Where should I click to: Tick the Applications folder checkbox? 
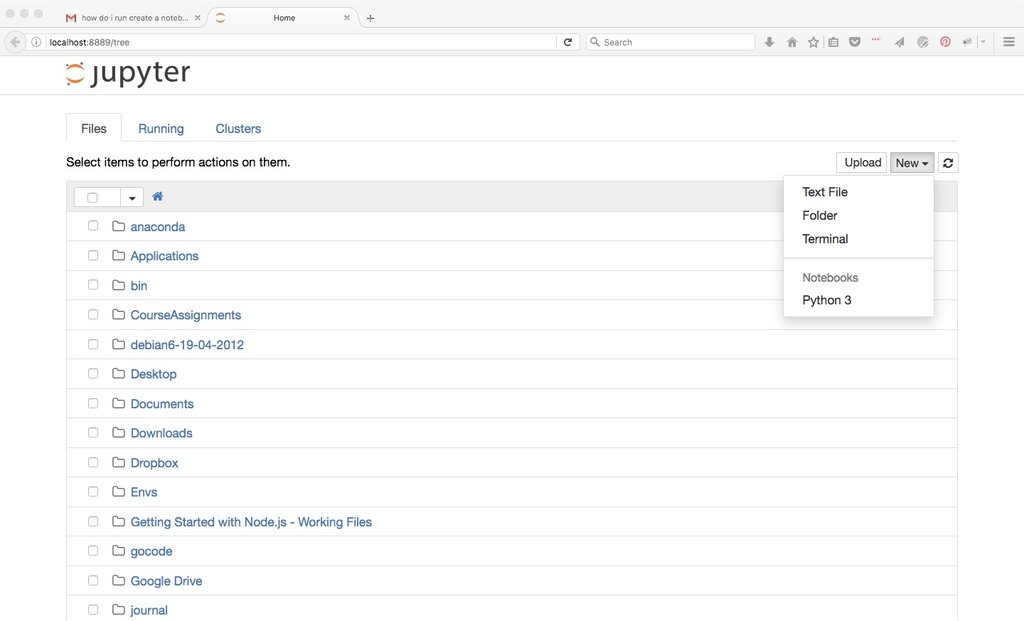tap(93, 255)
